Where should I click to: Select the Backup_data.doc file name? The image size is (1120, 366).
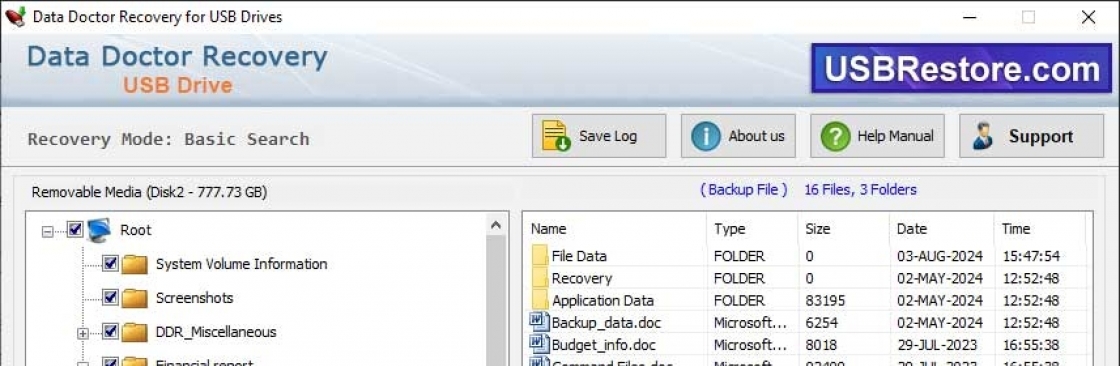606,322
